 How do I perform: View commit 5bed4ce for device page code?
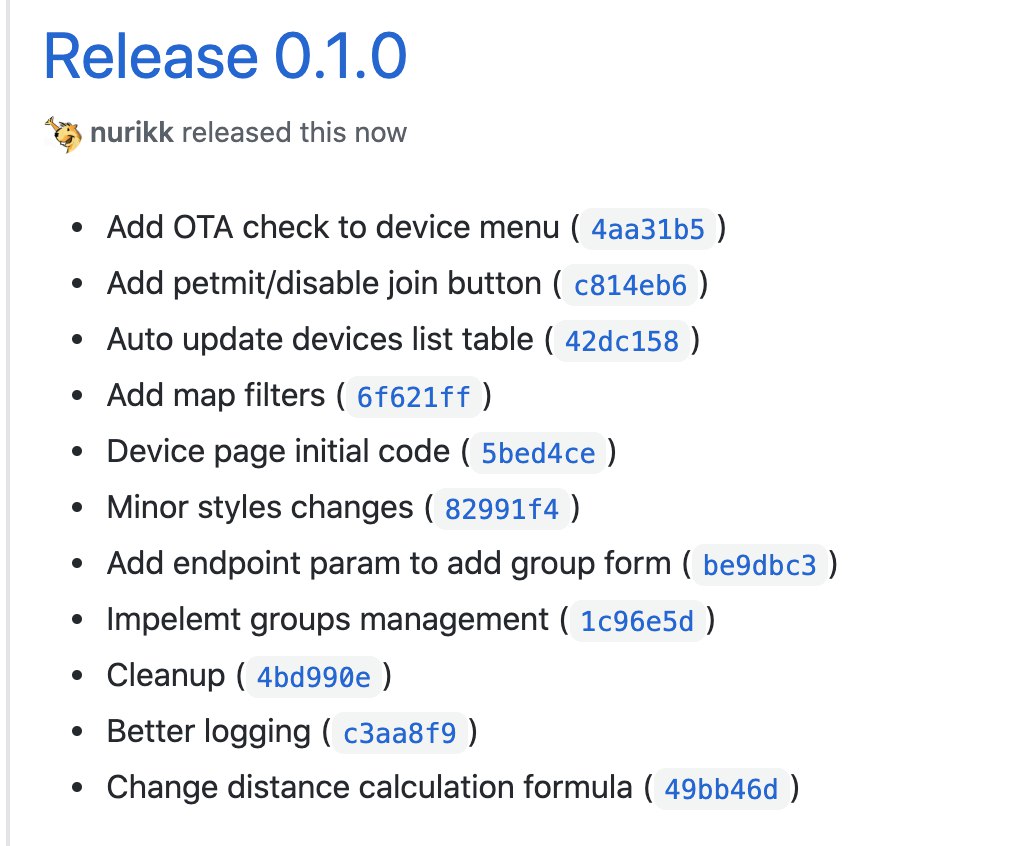[x=538, y=453]
